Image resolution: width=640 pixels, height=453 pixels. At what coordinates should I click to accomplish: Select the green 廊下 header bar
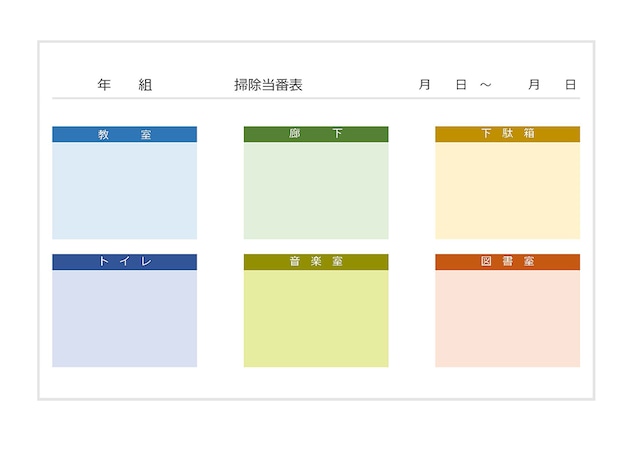316,134
